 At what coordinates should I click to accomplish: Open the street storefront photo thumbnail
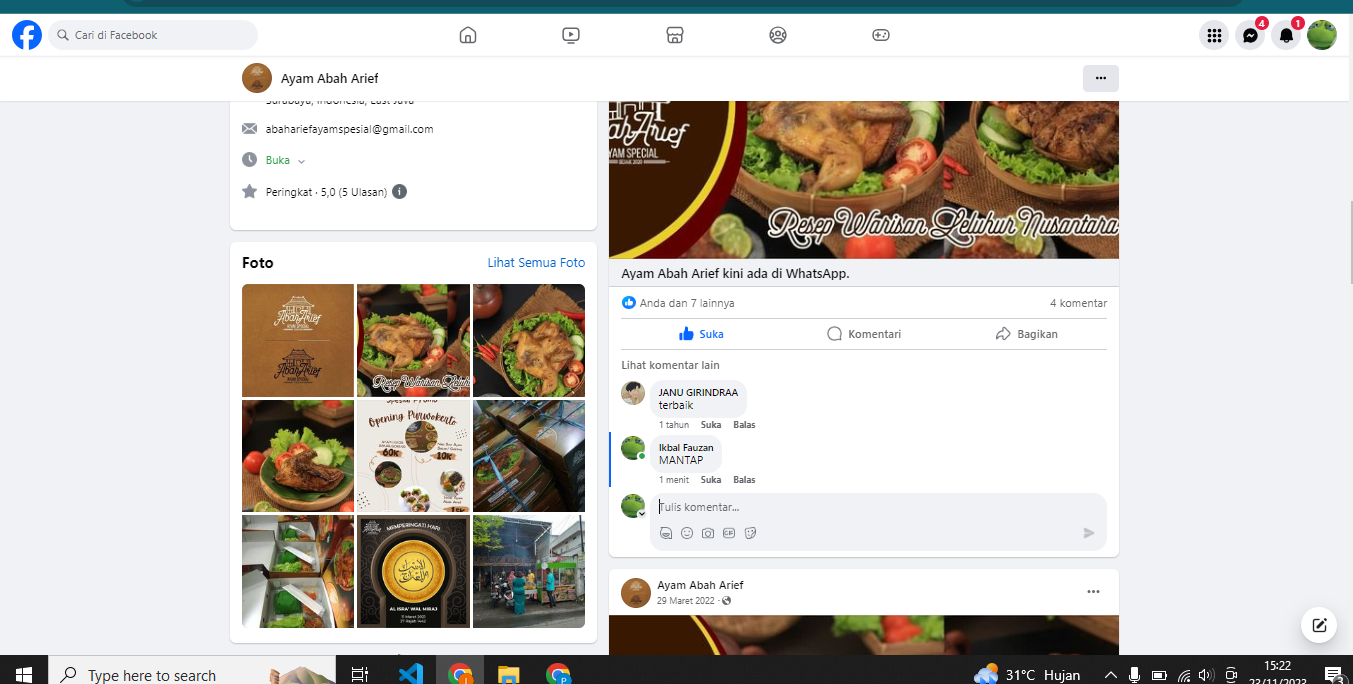pos(529,571)
